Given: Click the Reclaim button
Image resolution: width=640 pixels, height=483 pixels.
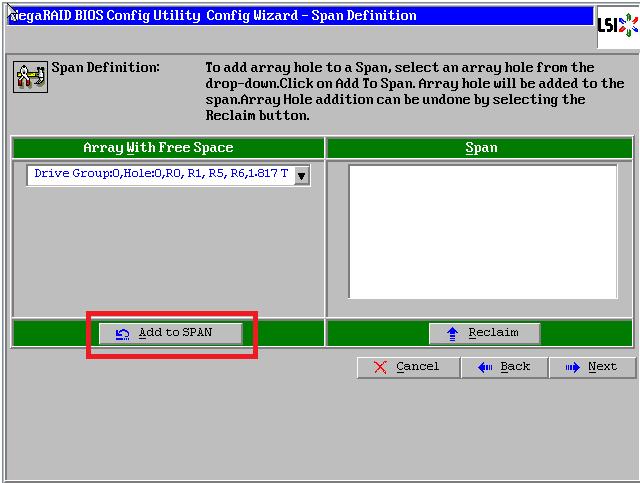Looking at the screenshot, I should (484, 333).
